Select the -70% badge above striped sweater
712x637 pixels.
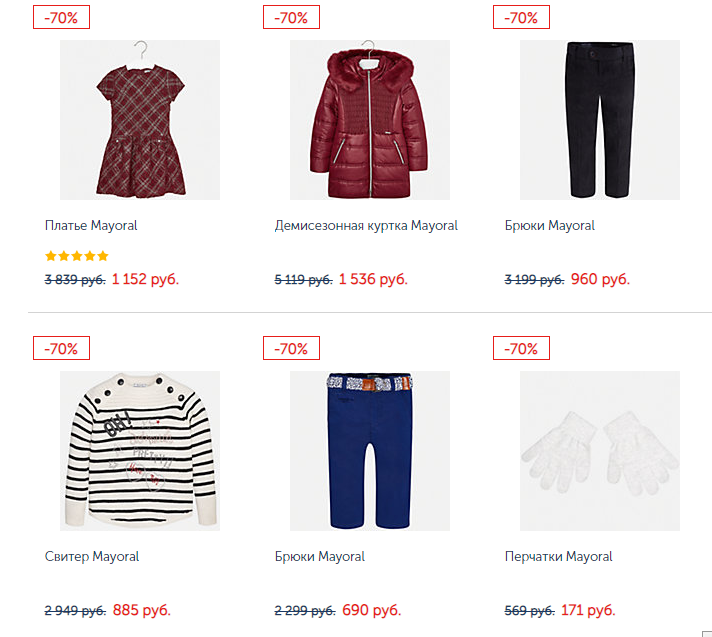click(x=61, y=349)
